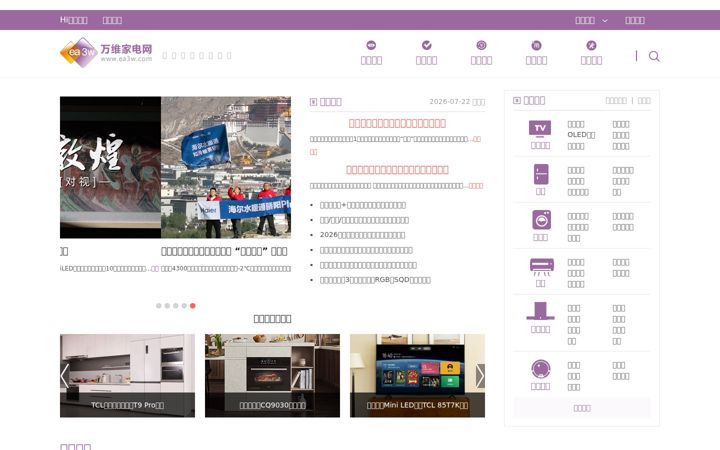Go to first slide with carousel dot
This screenshot has width=720, height=450.
pyautogui.click(x=158, y=306)
